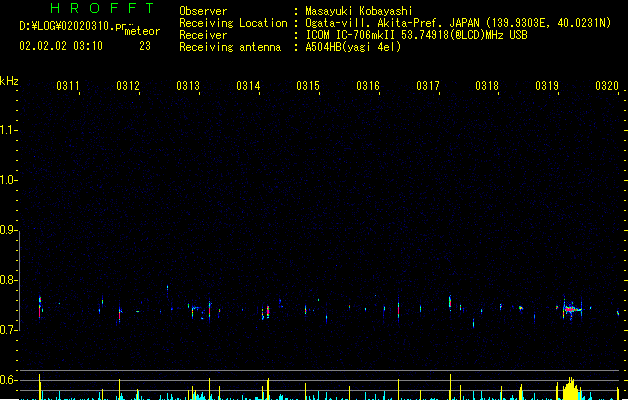Click the 1.1 kHz axis label
Viewport: 629px width, 400px height.
7,130
